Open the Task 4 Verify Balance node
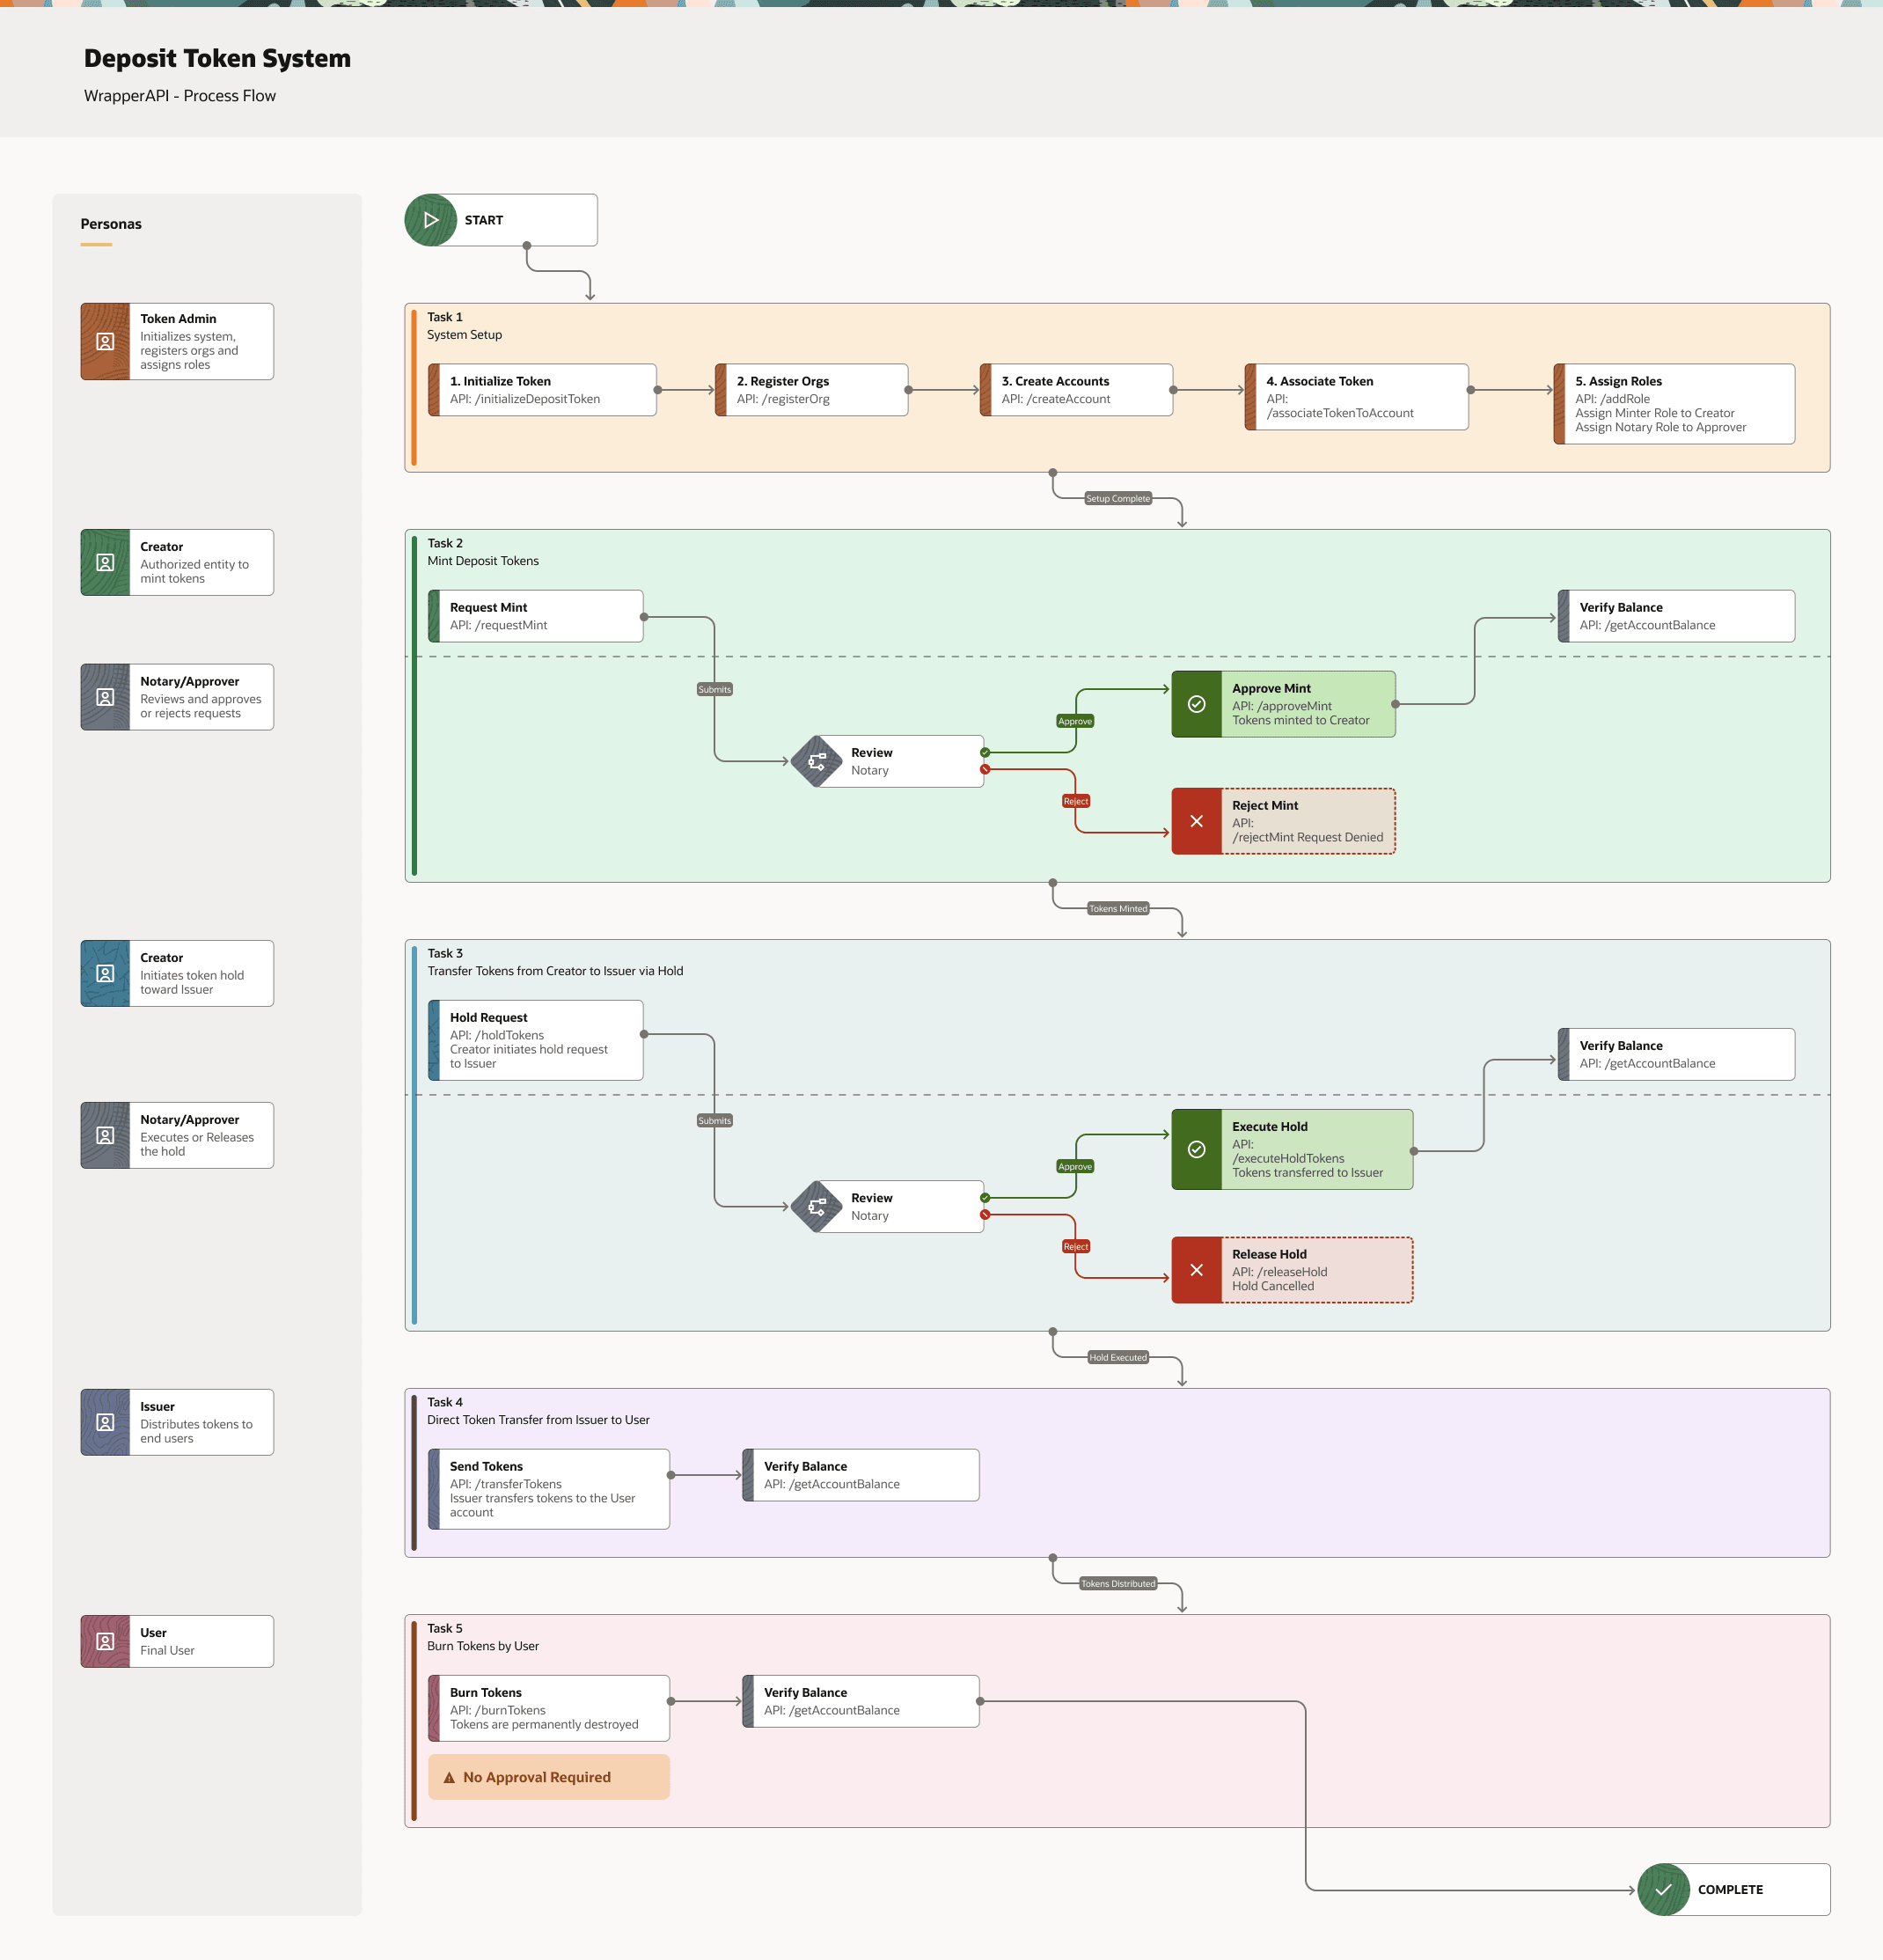Viewport: 1883px width, 1960px height. pyautogui.click(x=860, y=1475)
